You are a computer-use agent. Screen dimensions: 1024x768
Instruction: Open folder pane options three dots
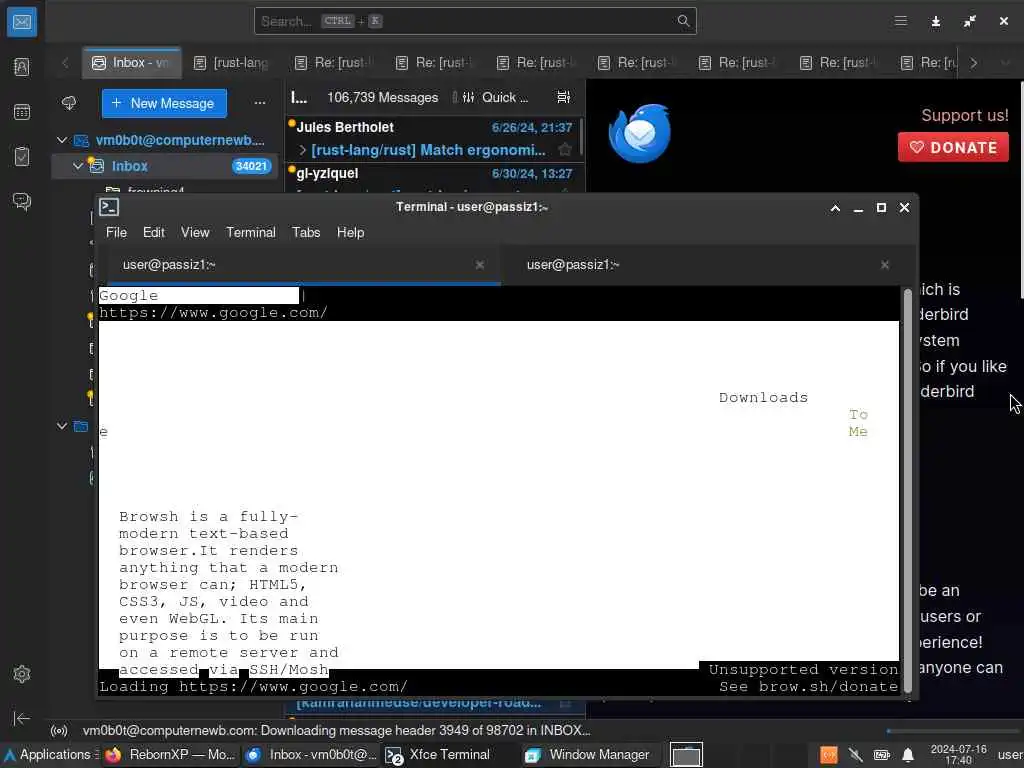tap(260, 103)
